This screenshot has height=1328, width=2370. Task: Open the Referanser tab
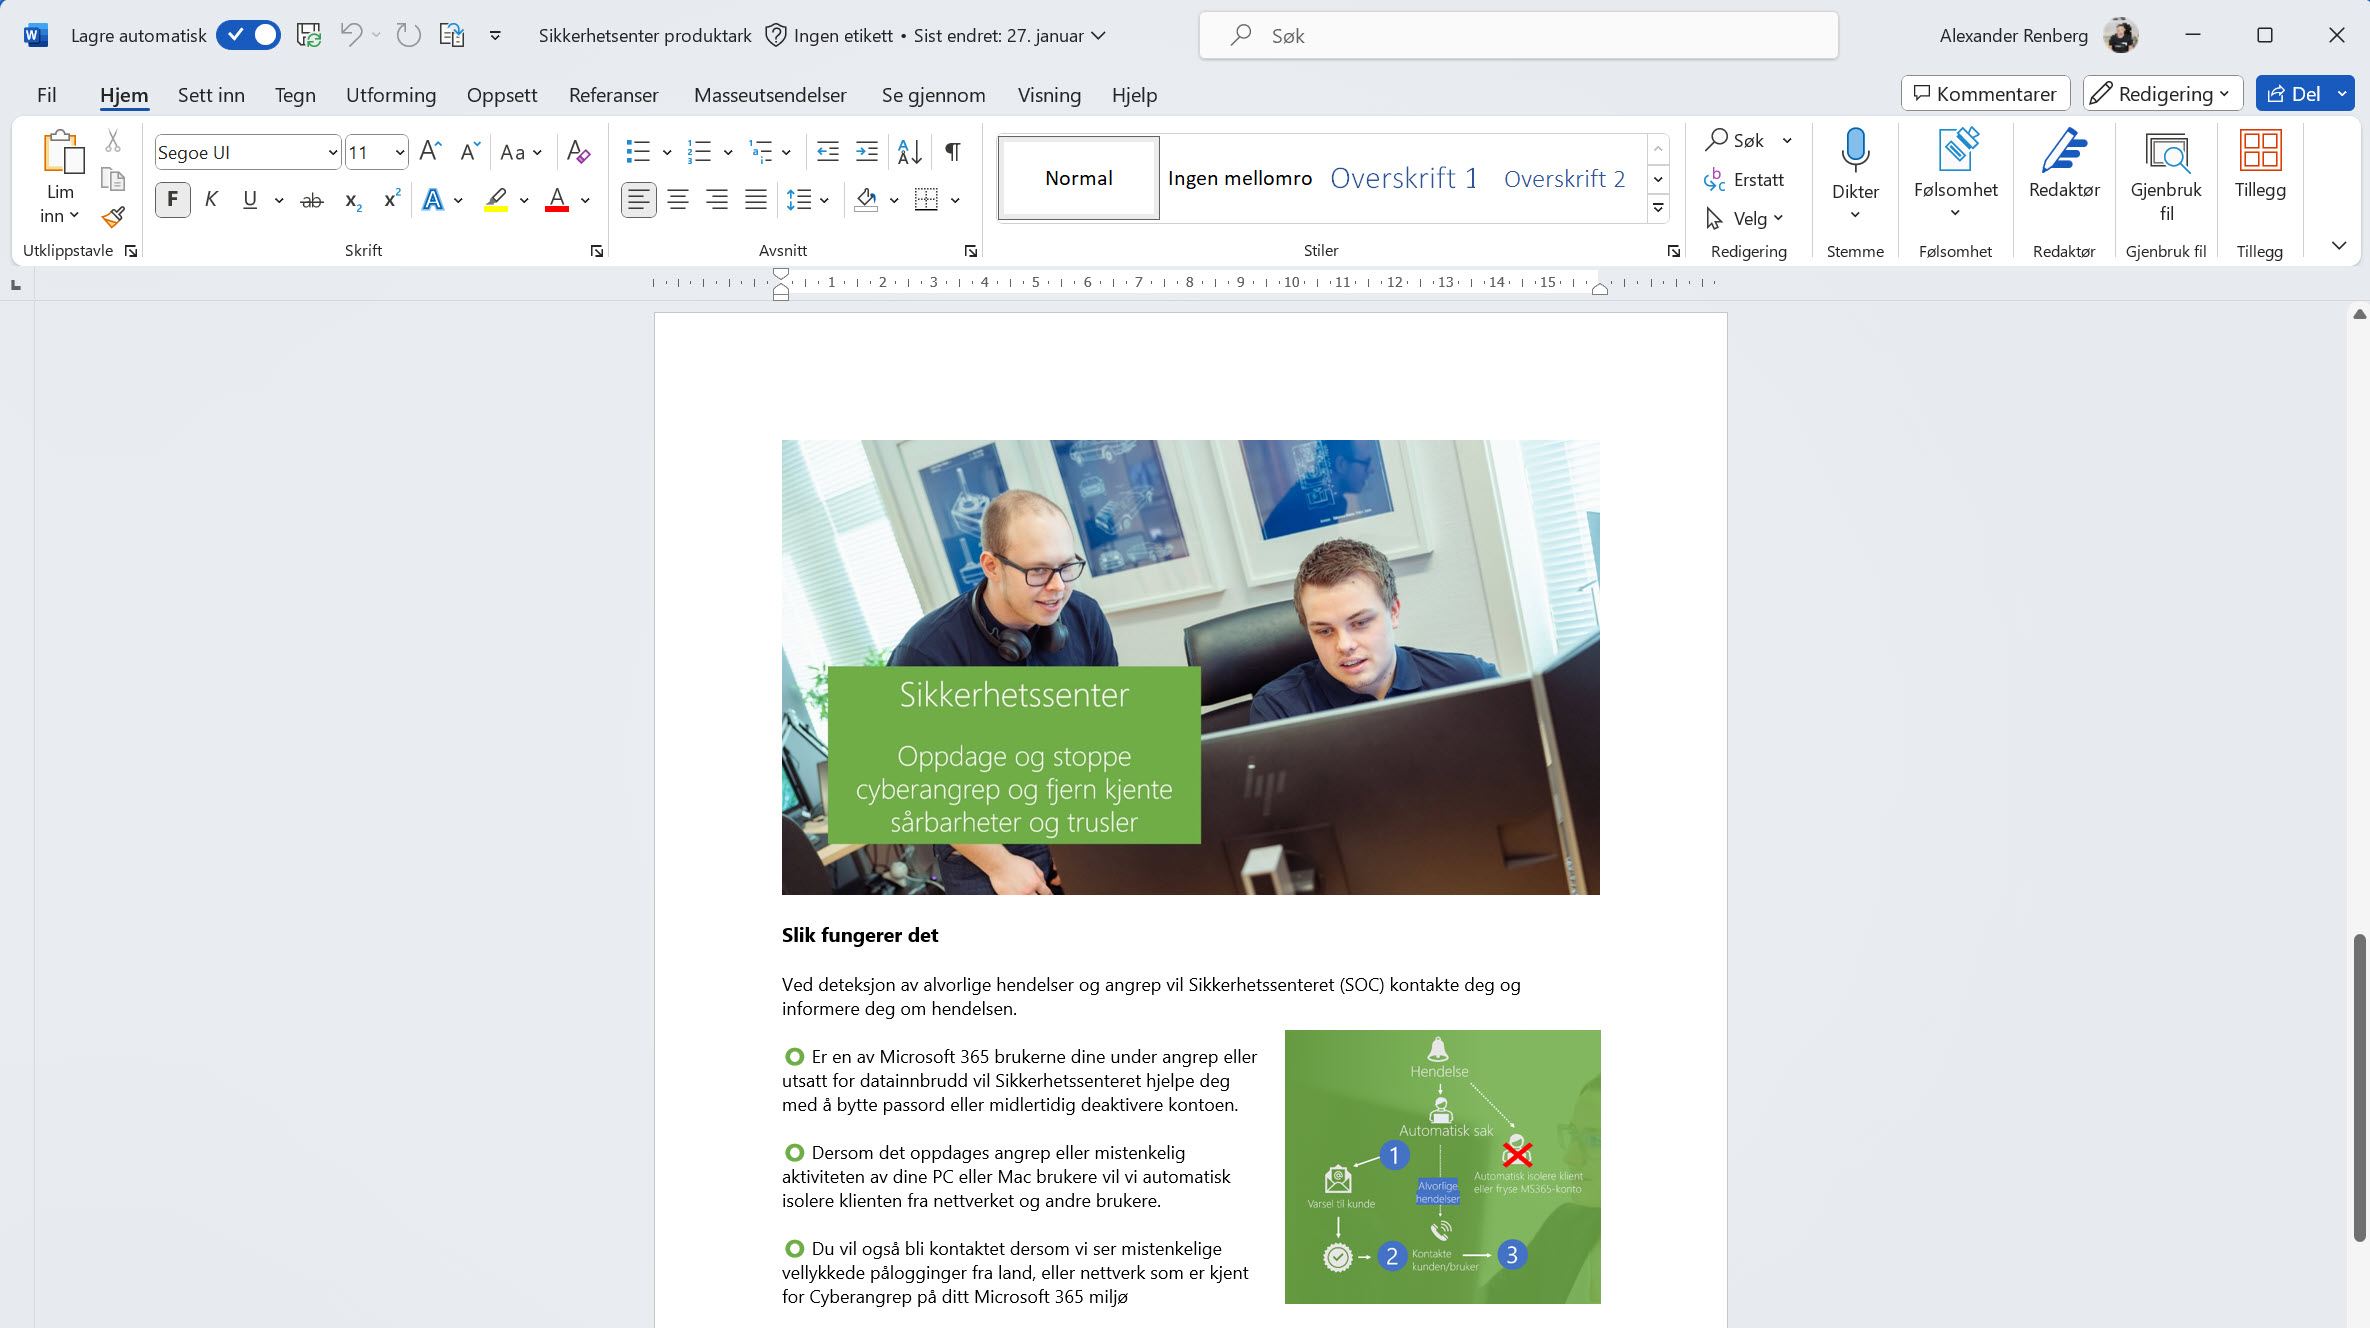[613, 95]
